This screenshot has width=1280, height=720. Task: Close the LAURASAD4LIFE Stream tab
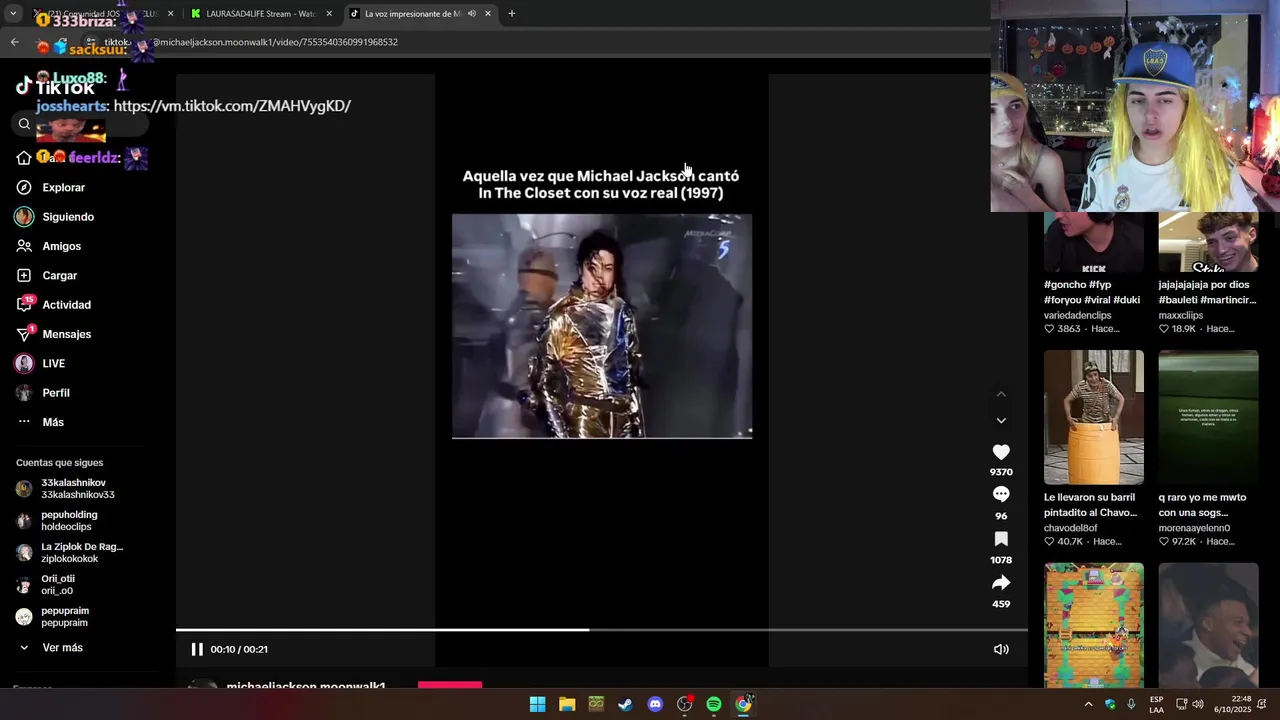tap(329, 14)
